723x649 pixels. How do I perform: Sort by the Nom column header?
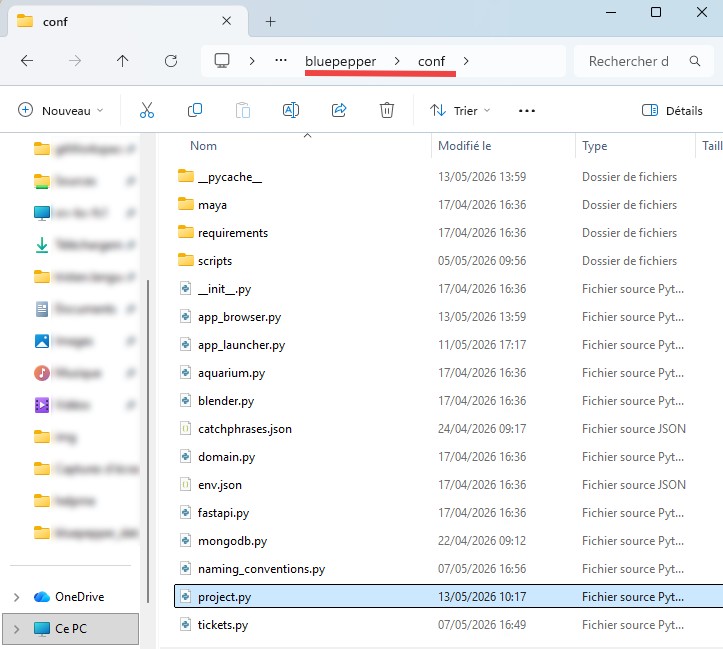click(x=203, y=146)
